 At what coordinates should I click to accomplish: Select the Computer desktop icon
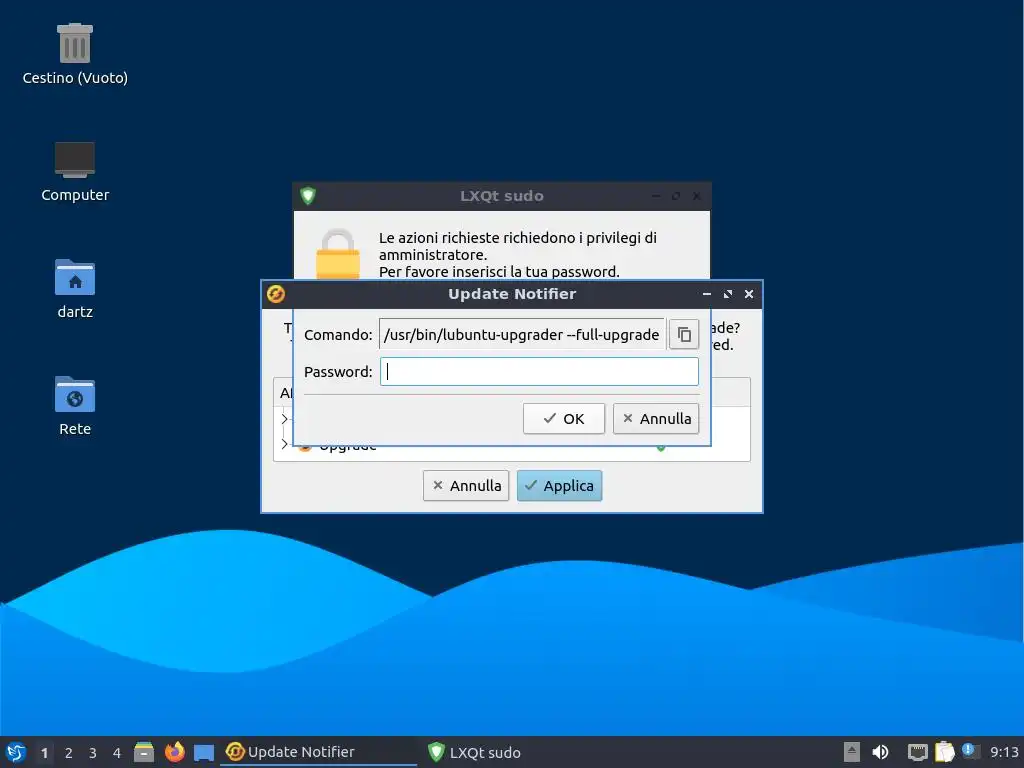[74, 172]
